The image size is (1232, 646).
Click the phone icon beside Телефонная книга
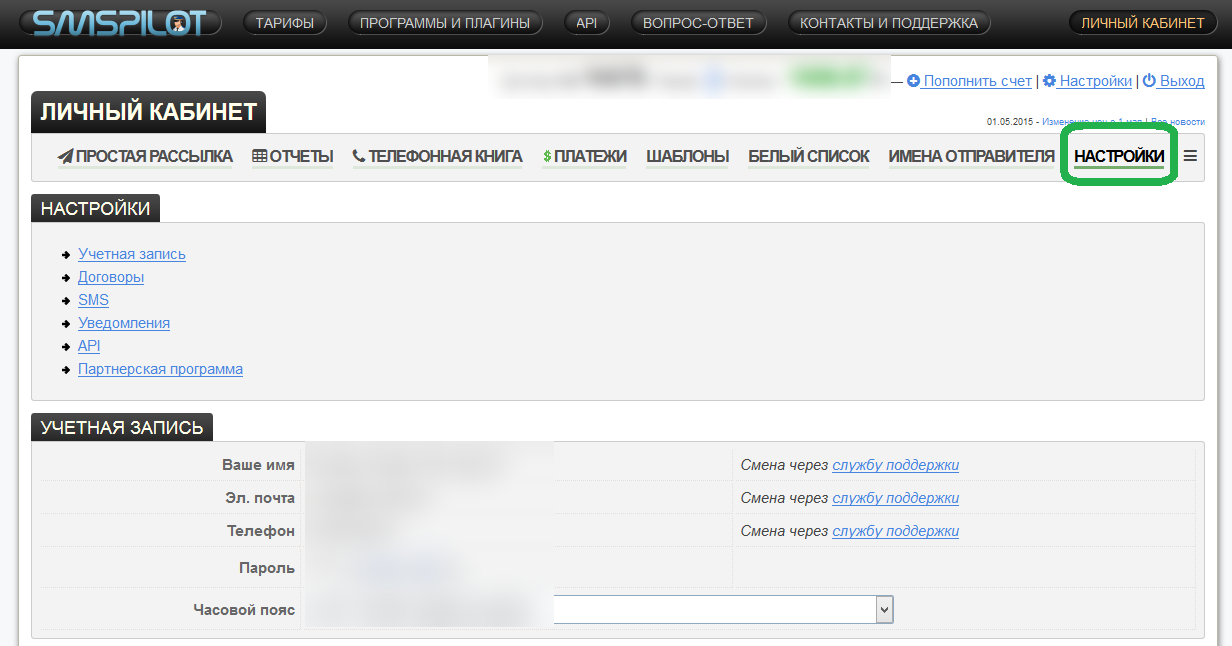[359, 156]
